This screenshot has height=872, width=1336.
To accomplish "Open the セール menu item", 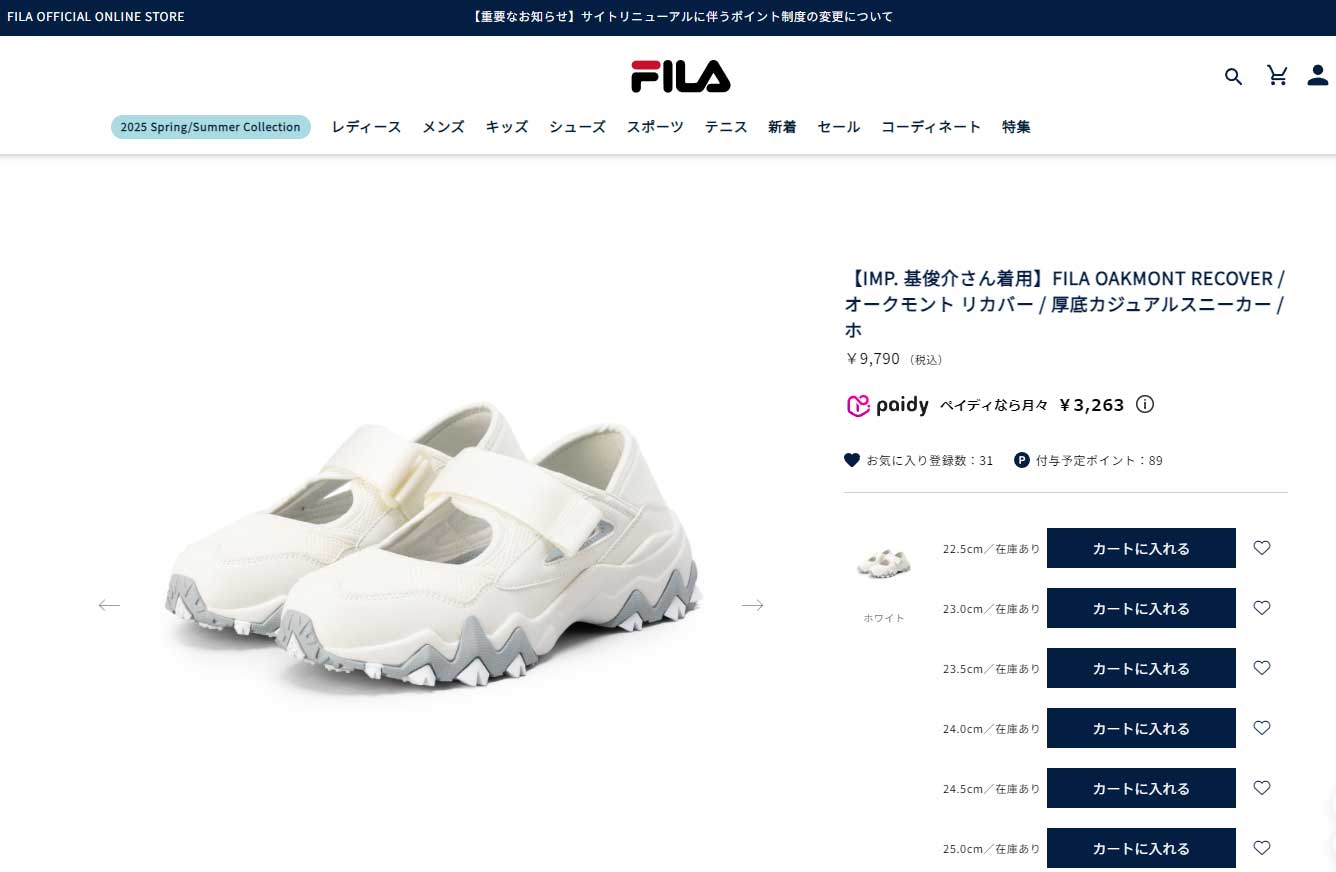I will click(x=838, y=127).
